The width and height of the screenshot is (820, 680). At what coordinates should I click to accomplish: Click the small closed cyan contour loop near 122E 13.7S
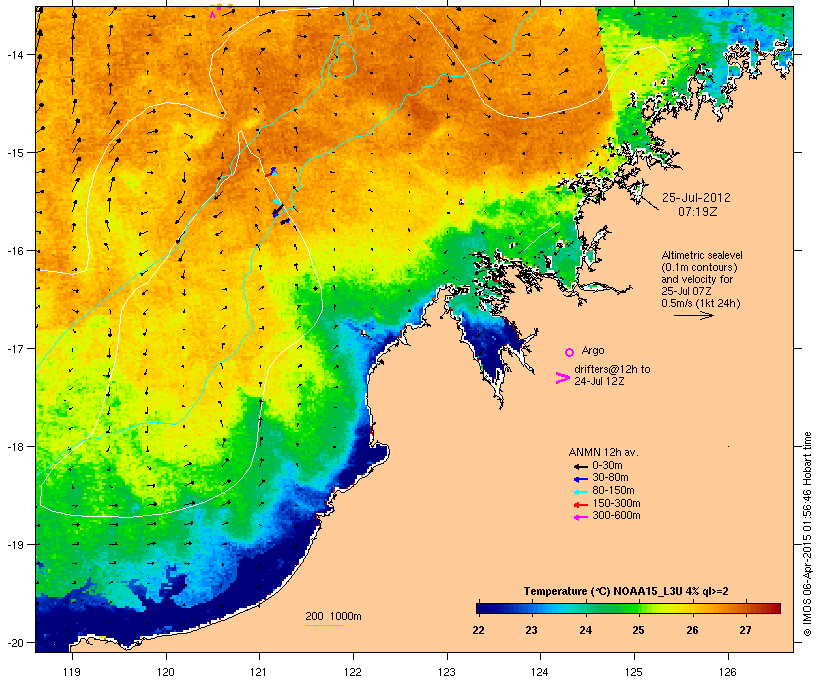click(x=363, y=20)
